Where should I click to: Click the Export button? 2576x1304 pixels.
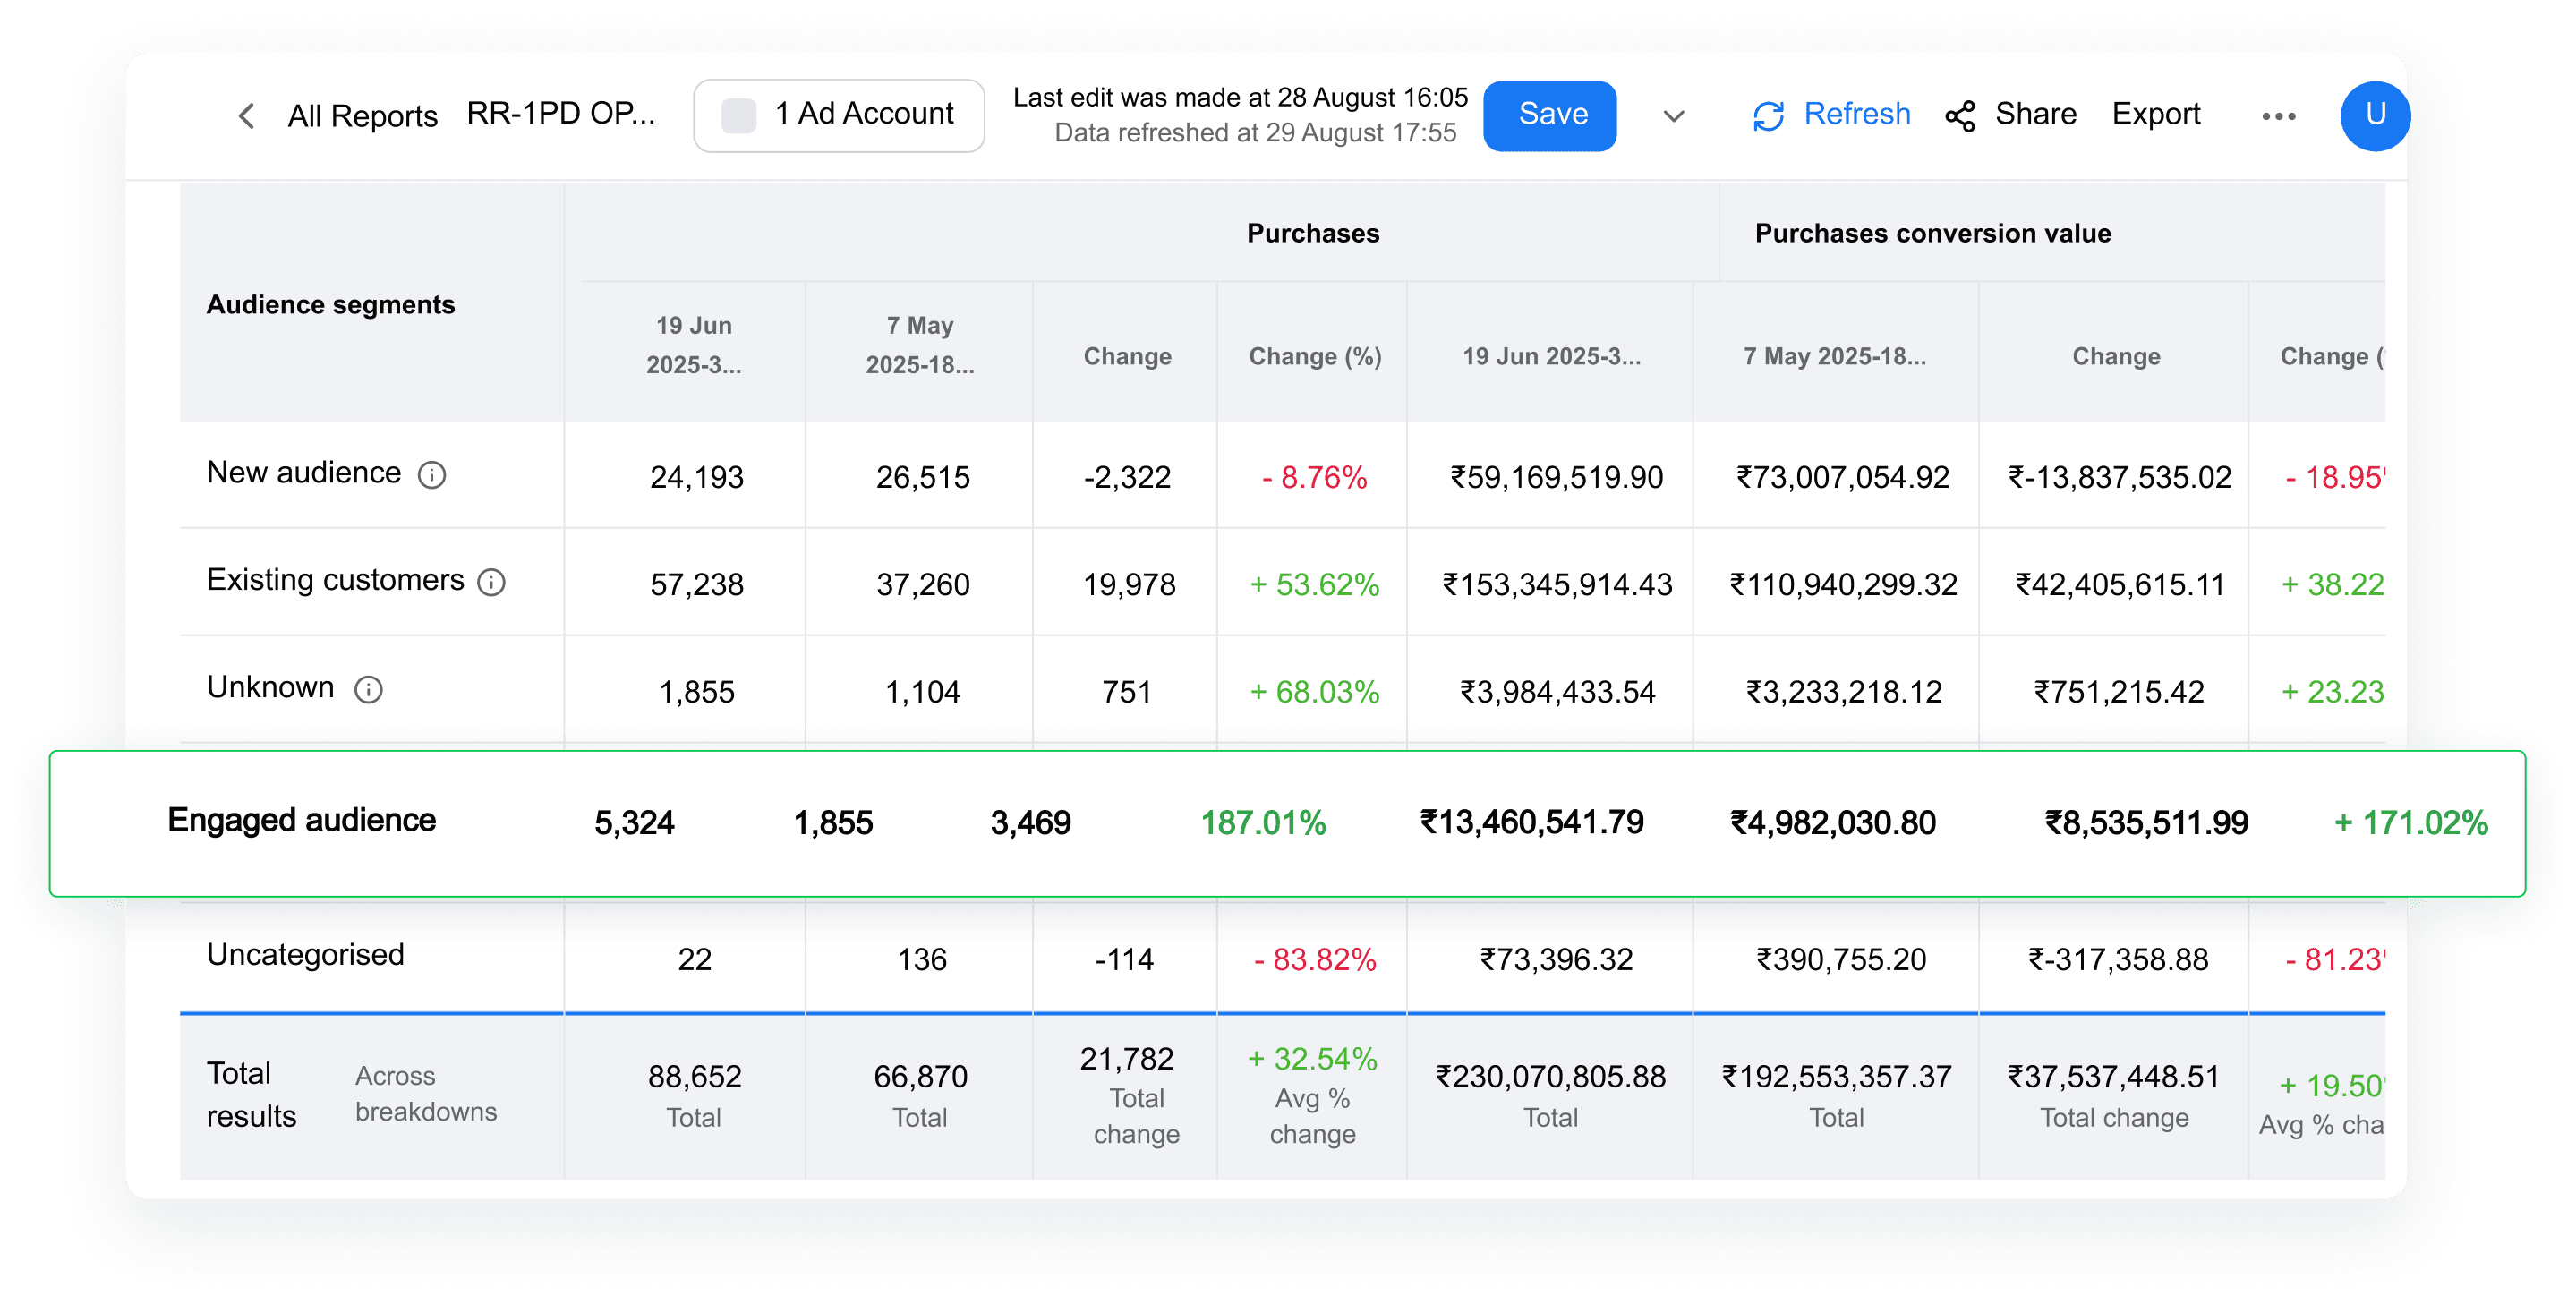click(x=2155, y=115)
